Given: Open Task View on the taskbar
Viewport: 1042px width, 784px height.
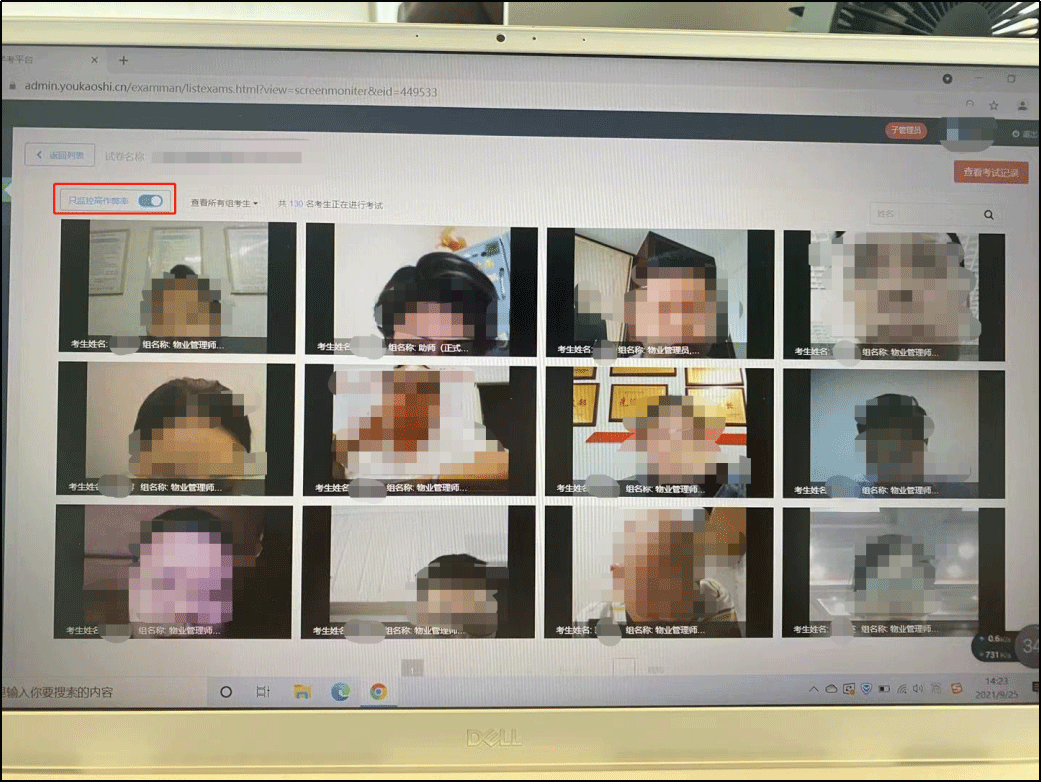Looking at the screenshot, I should [x=263, y=691].
